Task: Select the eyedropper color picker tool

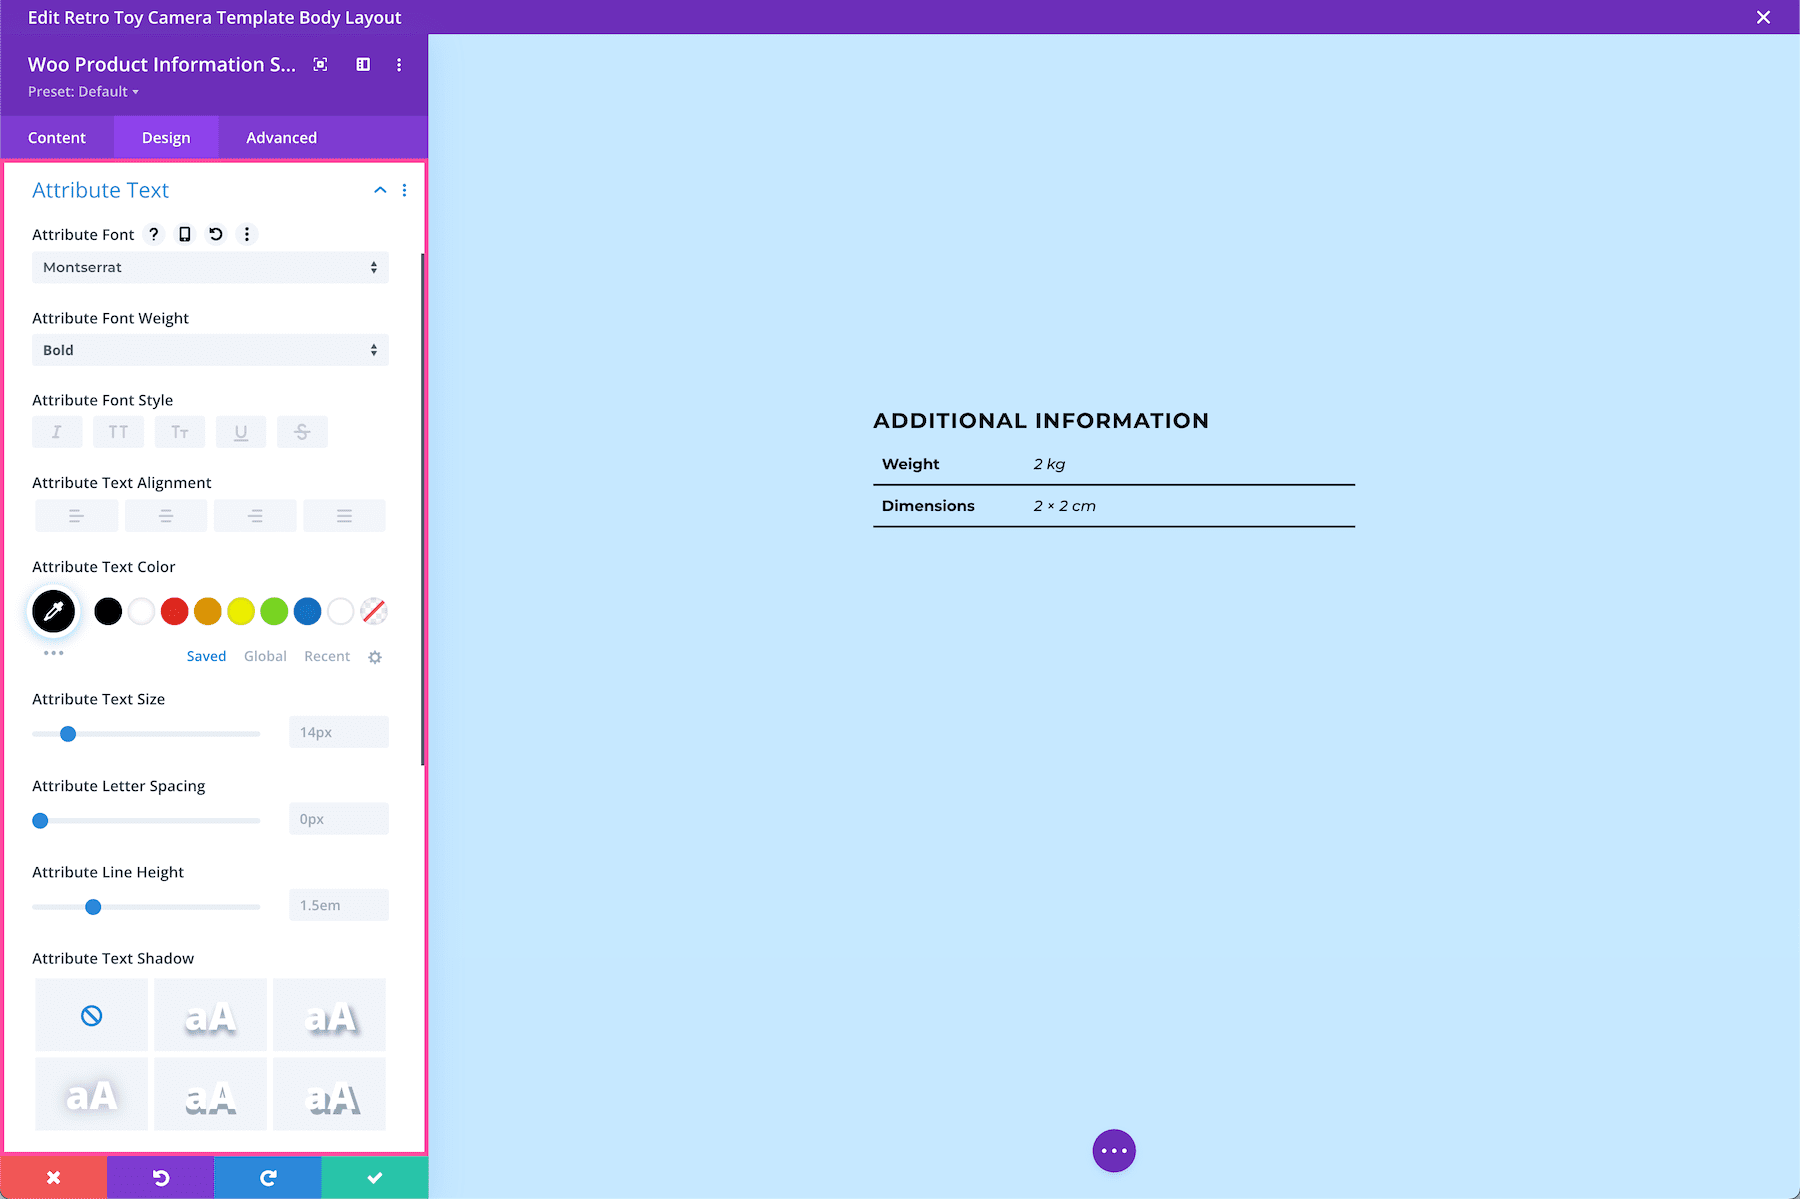Action: [x=53, y=611]
